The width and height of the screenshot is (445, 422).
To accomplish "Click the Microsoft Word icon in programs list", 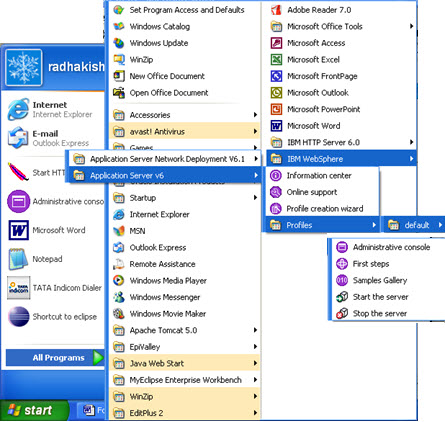I will coord(276,126).
